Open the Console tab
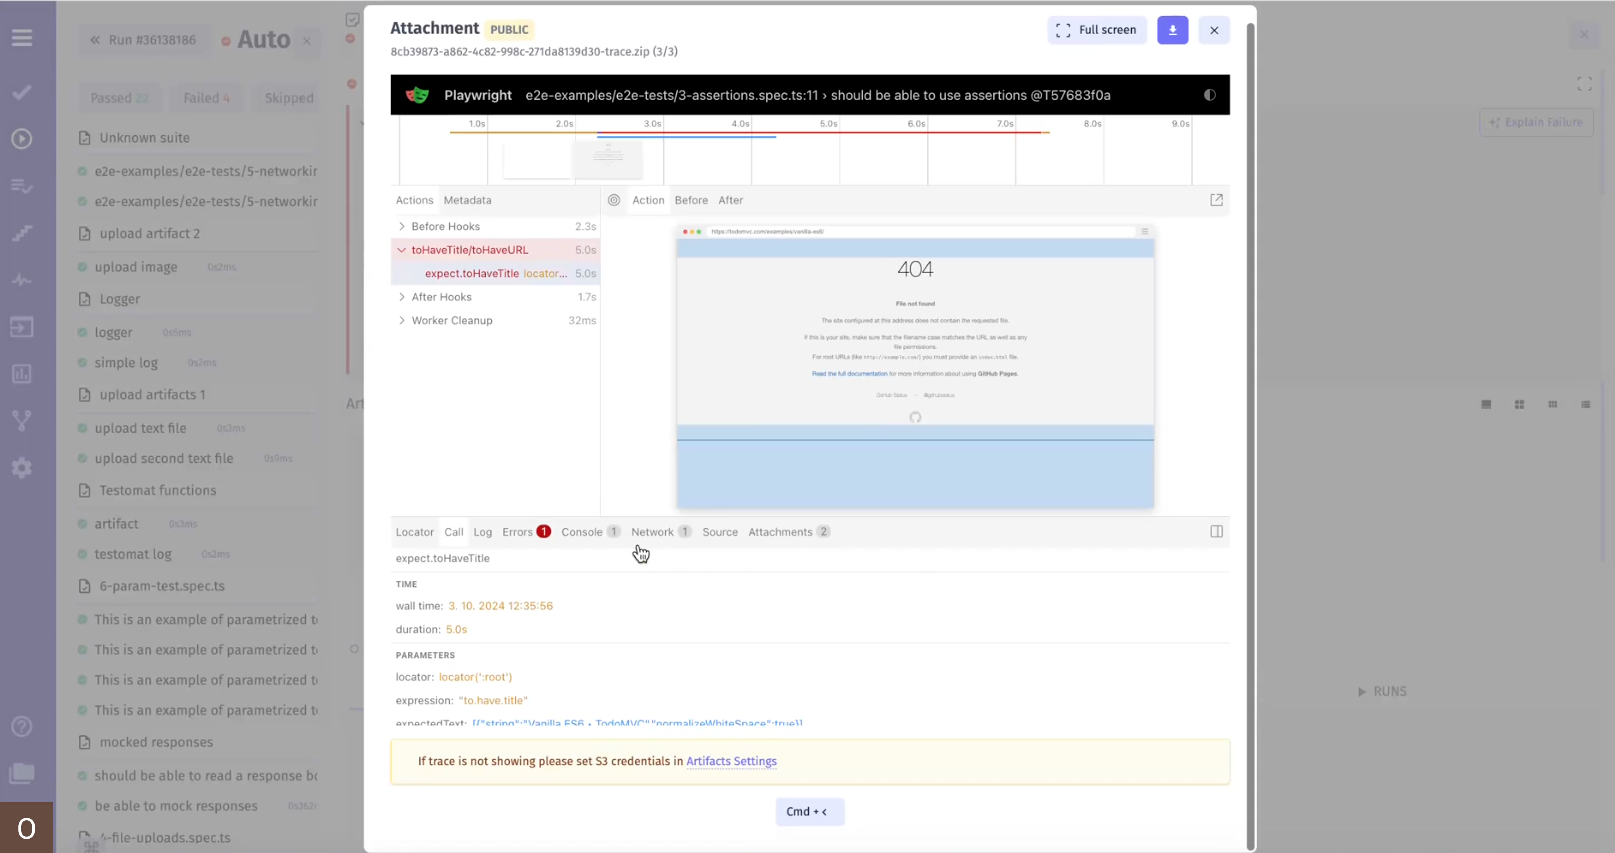 coord(590,532)
